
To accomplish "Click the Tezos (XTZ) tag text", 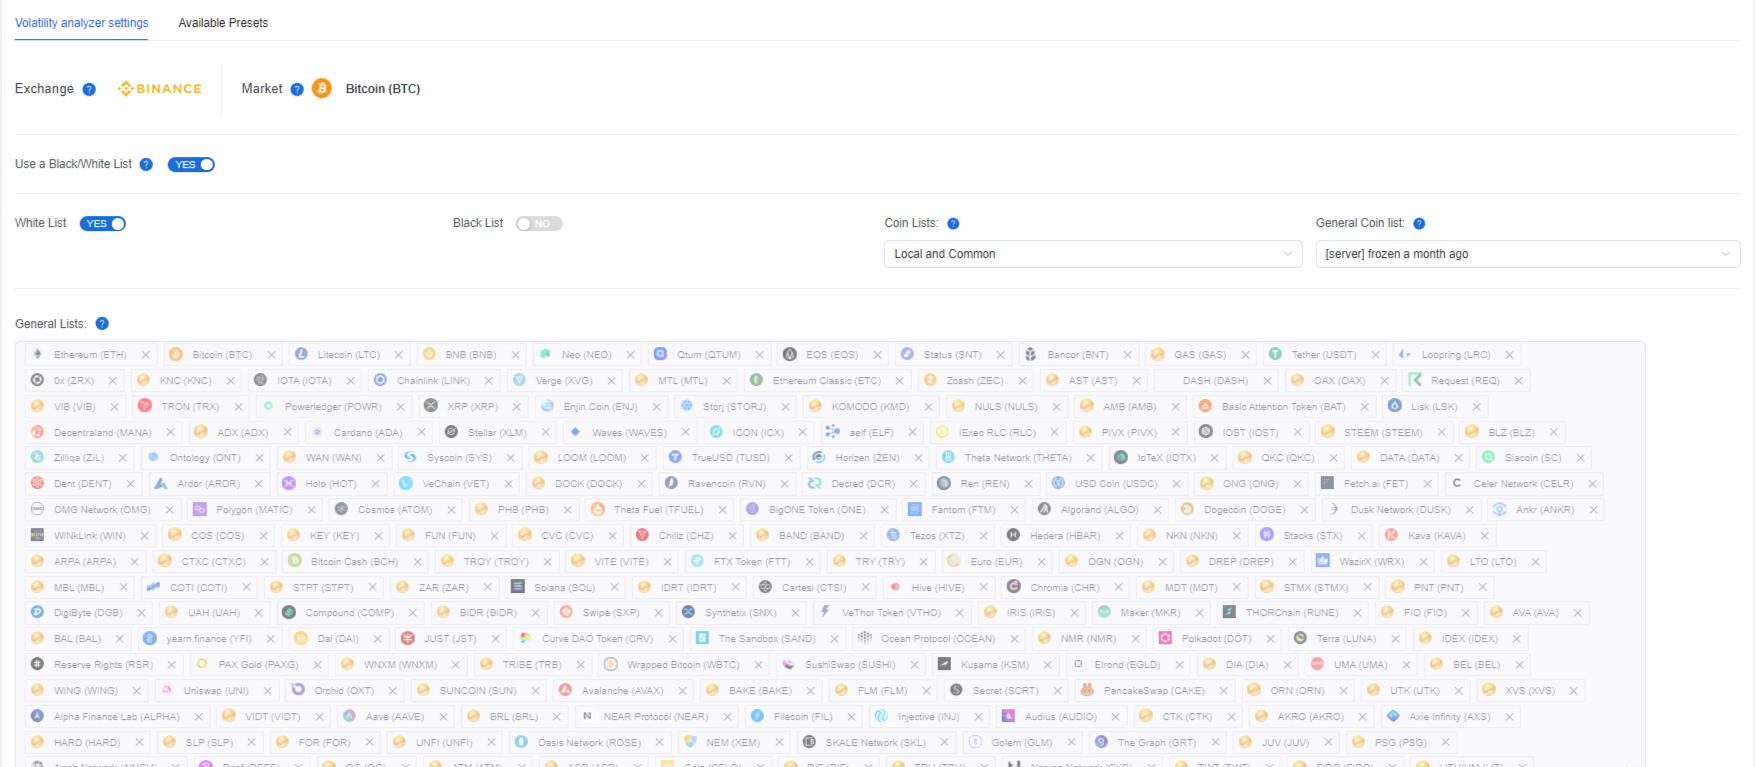I will [937, 536].
